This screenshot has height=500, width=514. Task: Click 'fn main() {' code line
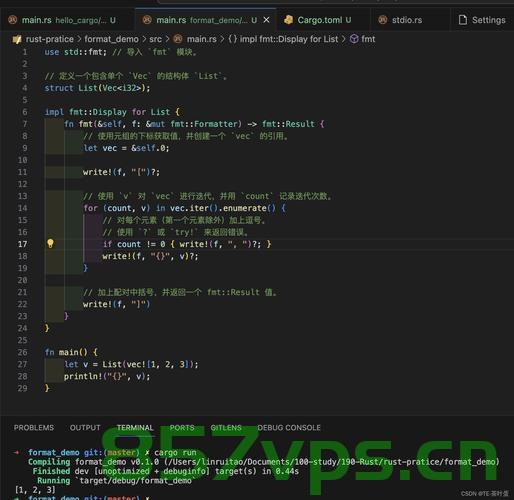(x=71, y=352)
